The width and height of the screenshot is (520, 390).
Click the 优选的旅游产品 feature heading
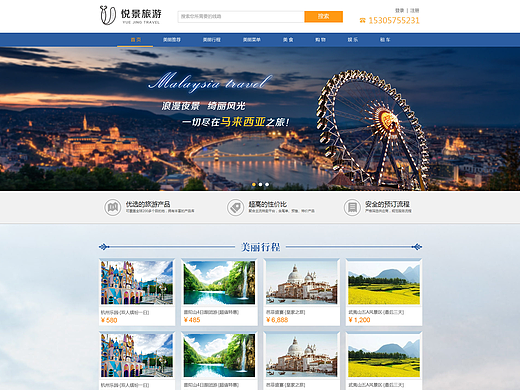click(148, 204)
